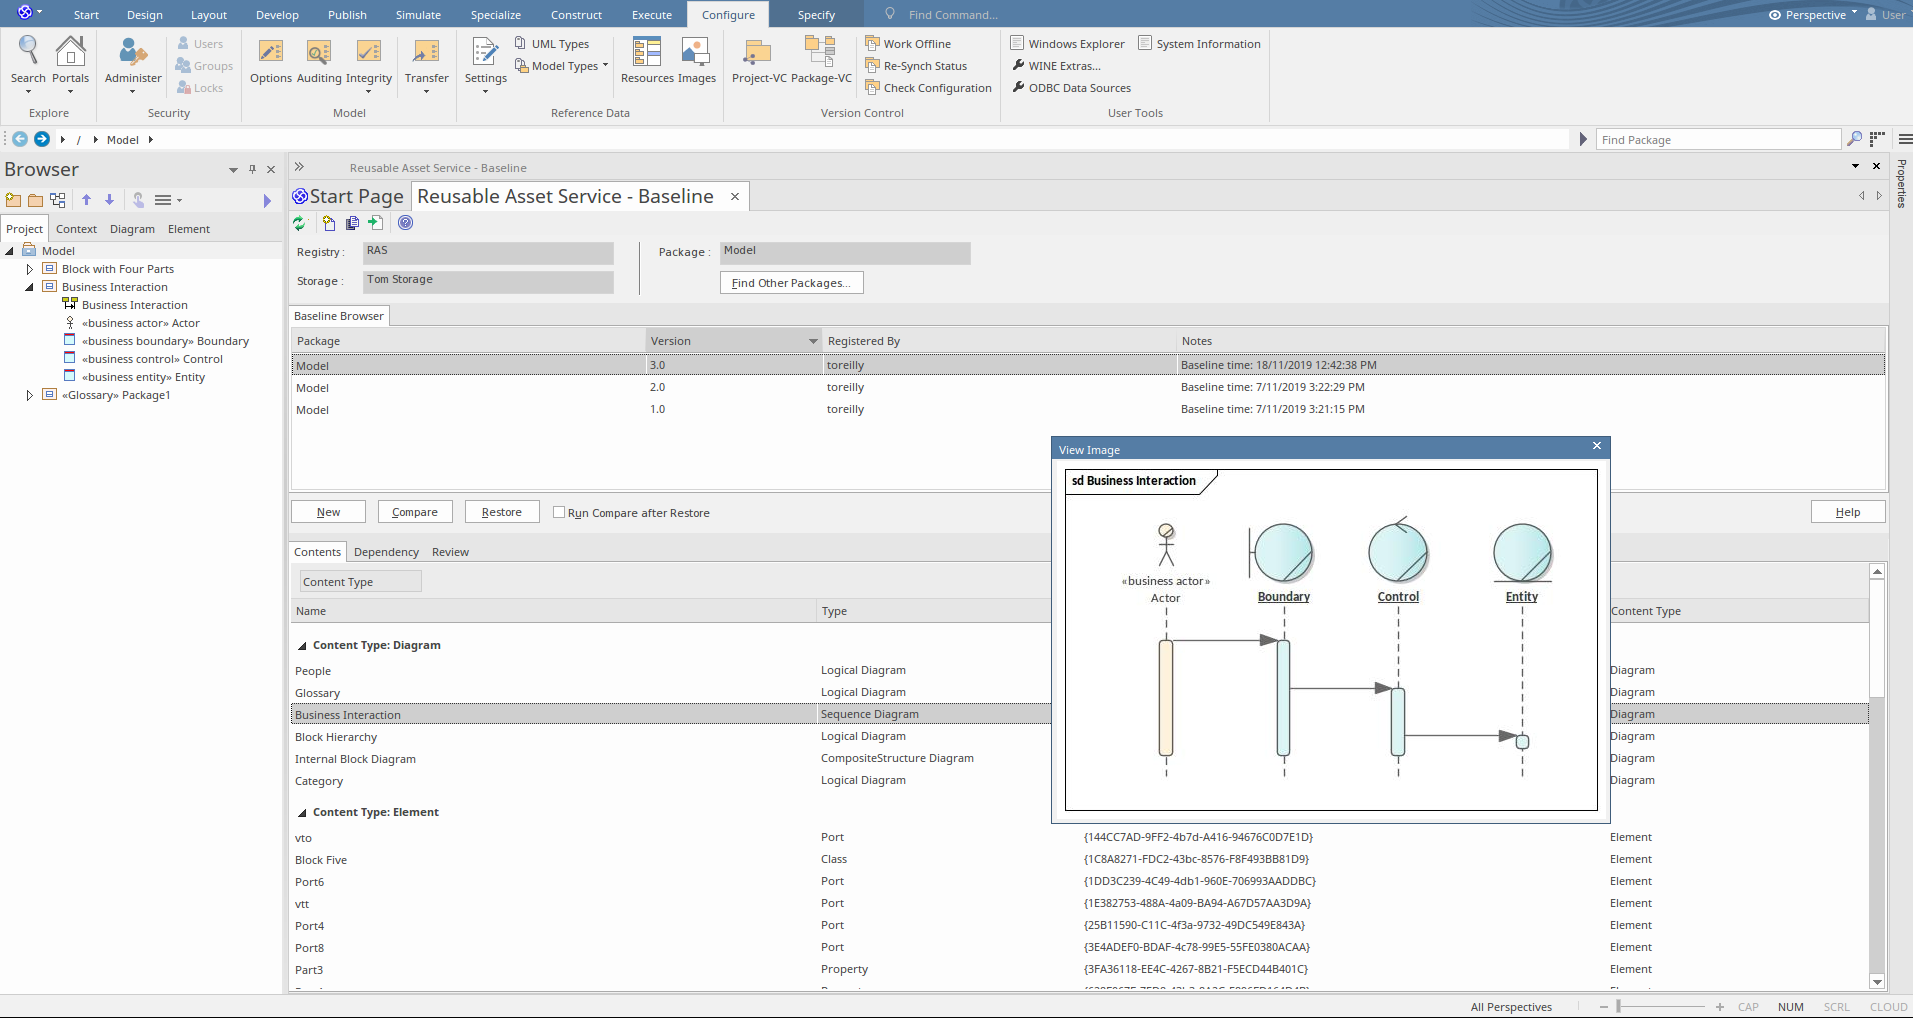Click the Resources icon in Reference Data

(x=647, y=53)
